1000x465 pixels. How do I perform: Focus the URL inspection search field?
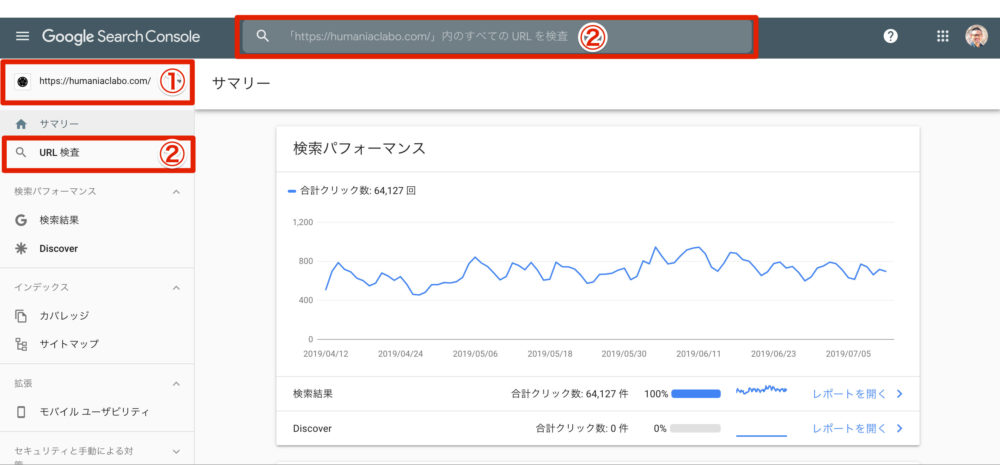tap(497, 36)
